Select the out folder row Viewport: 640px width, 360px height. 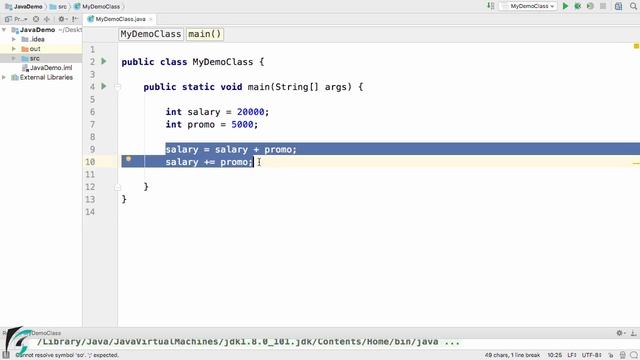41,49
